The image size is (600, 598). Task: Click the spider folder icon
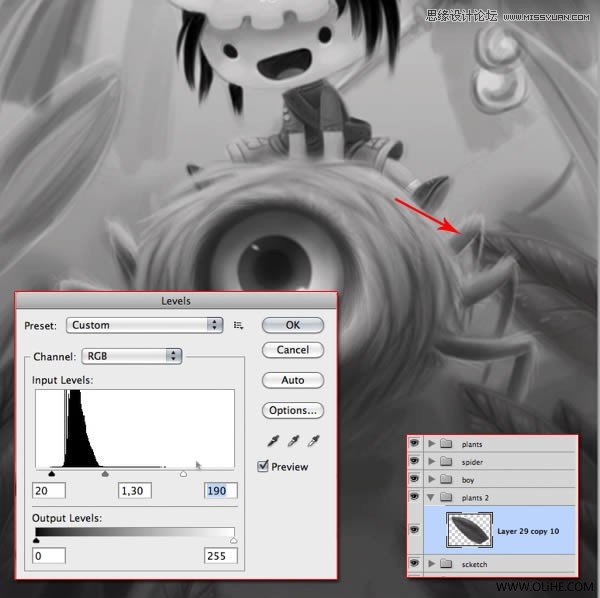446,461
